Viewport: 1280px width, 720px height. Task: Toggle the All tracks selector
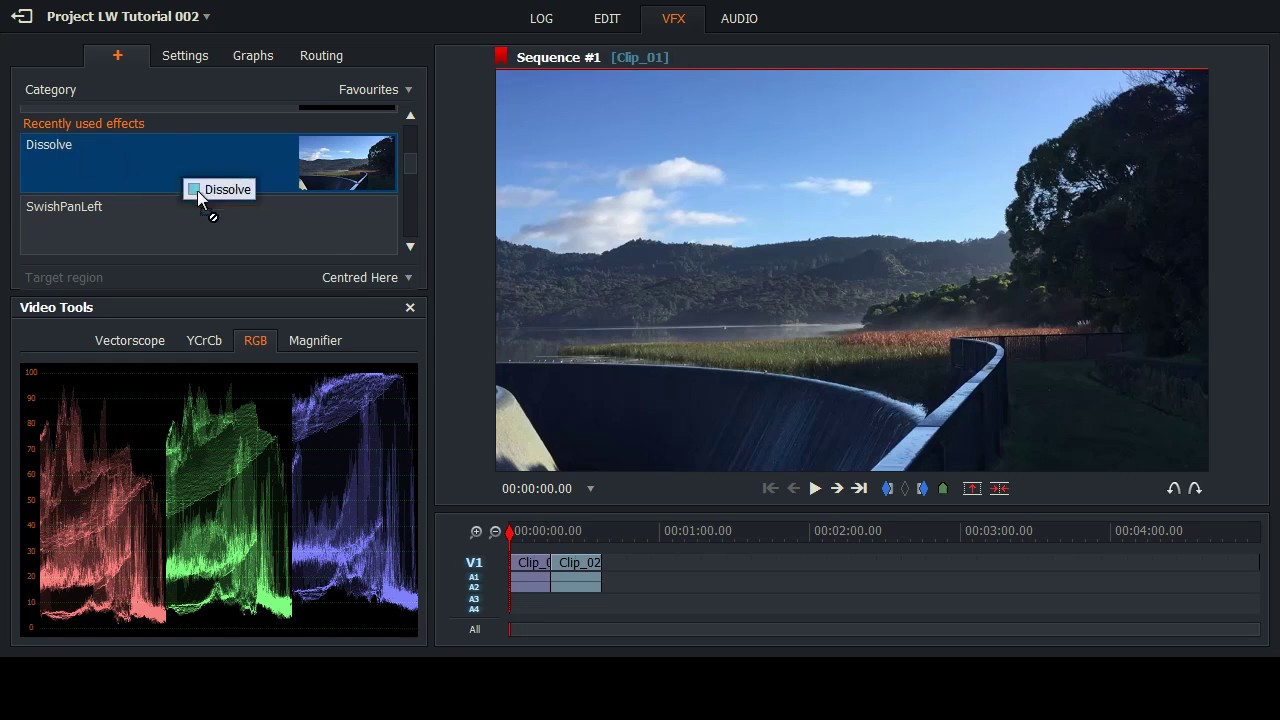tap(475, 629)
